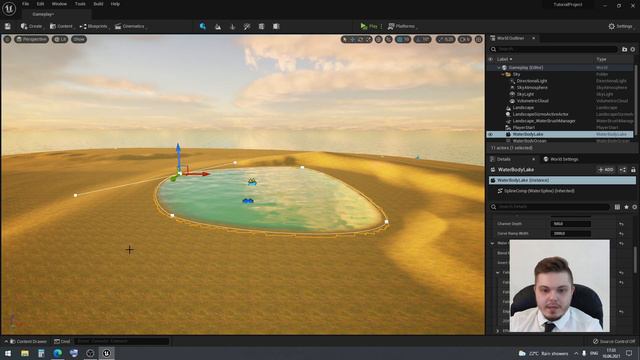Click the Channel Depth value field

tap(571, 224)
